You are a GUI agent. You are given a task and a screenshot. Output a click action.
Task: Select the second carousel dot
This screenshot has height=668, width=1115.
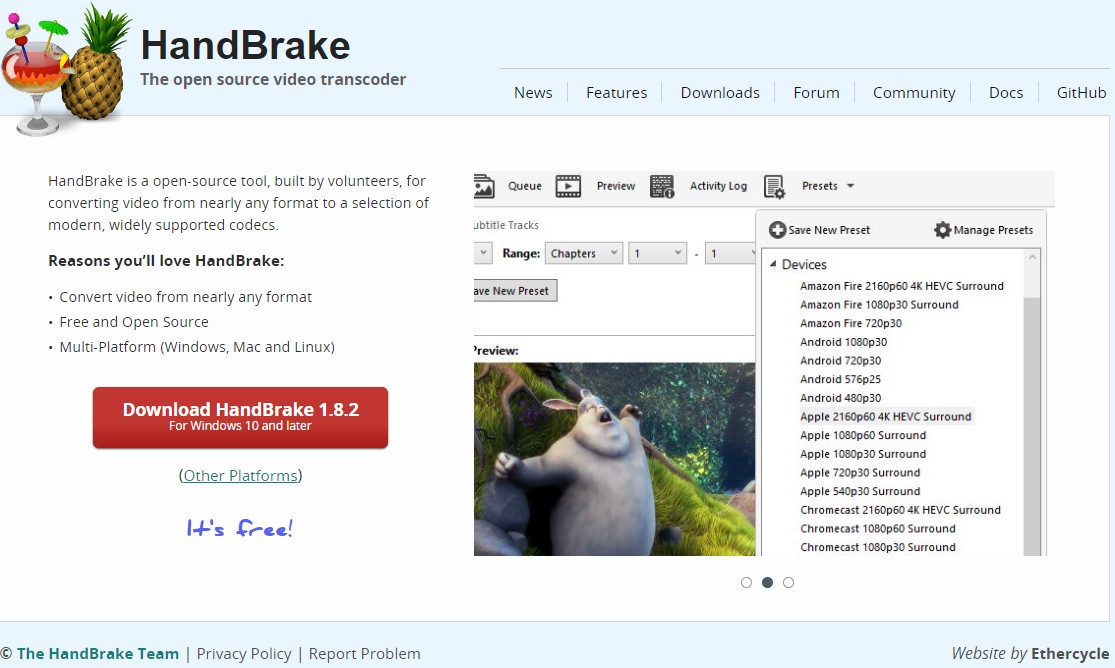pos(767,583)
